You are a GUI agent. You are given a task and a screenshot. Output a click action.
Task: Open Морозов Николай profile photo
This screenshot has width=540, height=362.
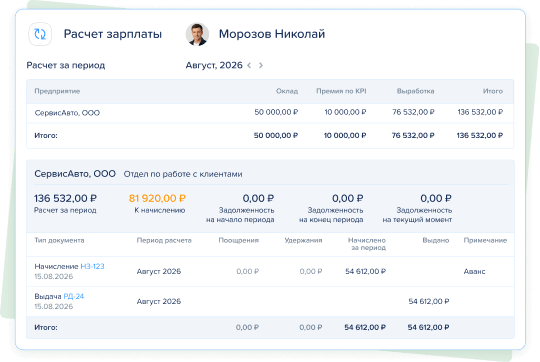[x=197, y=34]
